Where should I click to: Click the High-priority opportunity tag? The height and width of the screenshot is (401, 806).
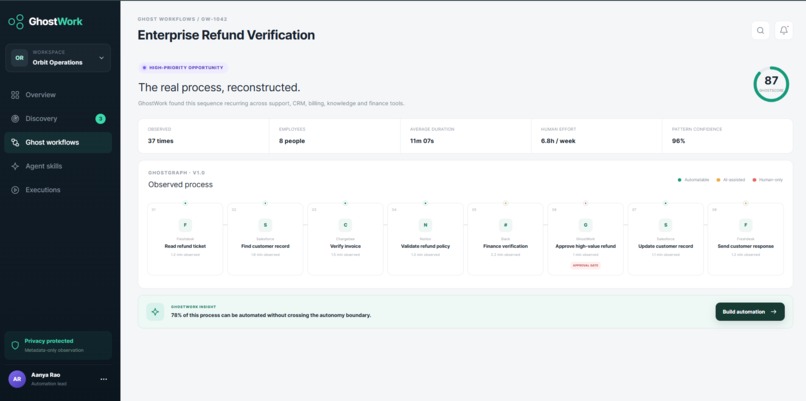pos(183,68)
